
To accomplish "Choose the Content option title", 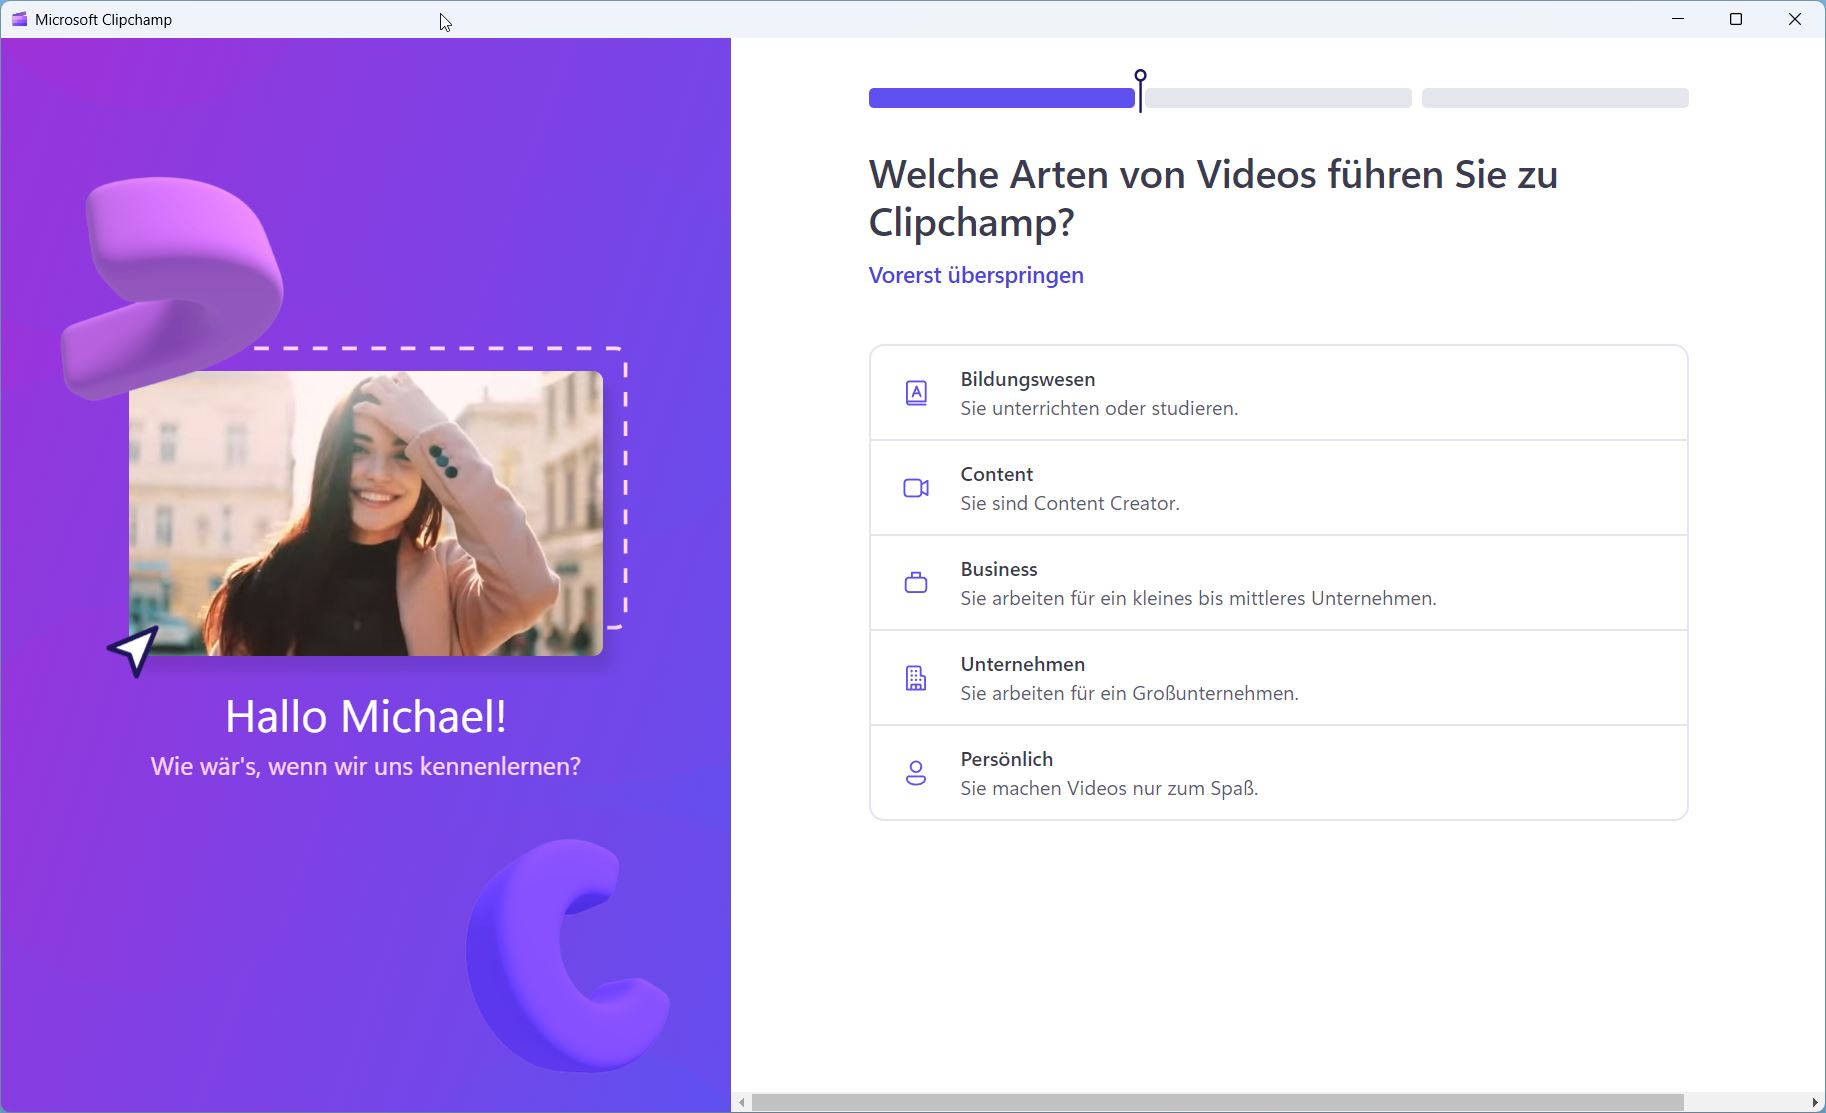I will pyautogui.click(x=997, y=474).
